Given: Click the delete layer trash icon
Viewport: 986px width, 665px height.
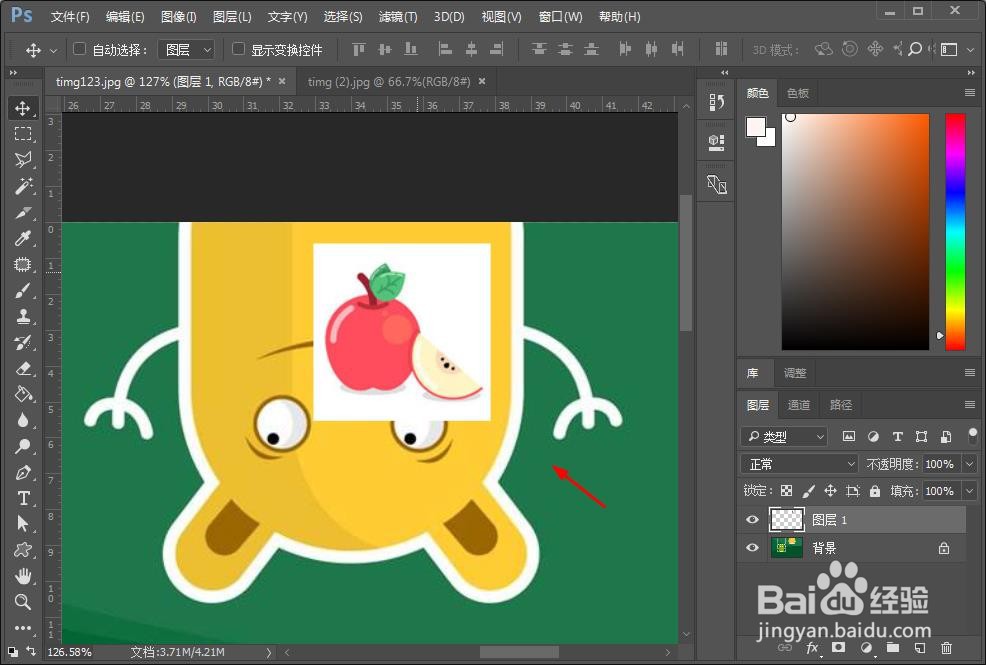Looking at the screenshot, I should click(x=946, y=647).
